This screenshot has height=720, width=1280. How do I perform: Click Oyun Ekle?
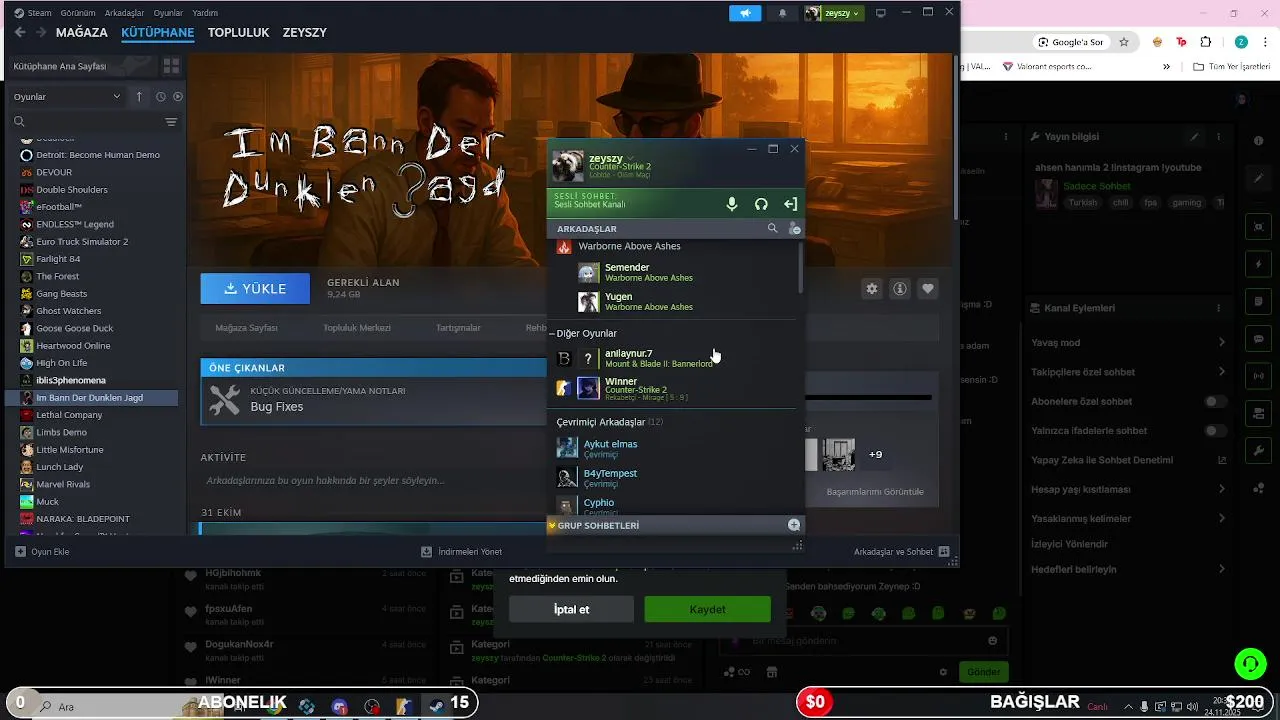point(42,551)
